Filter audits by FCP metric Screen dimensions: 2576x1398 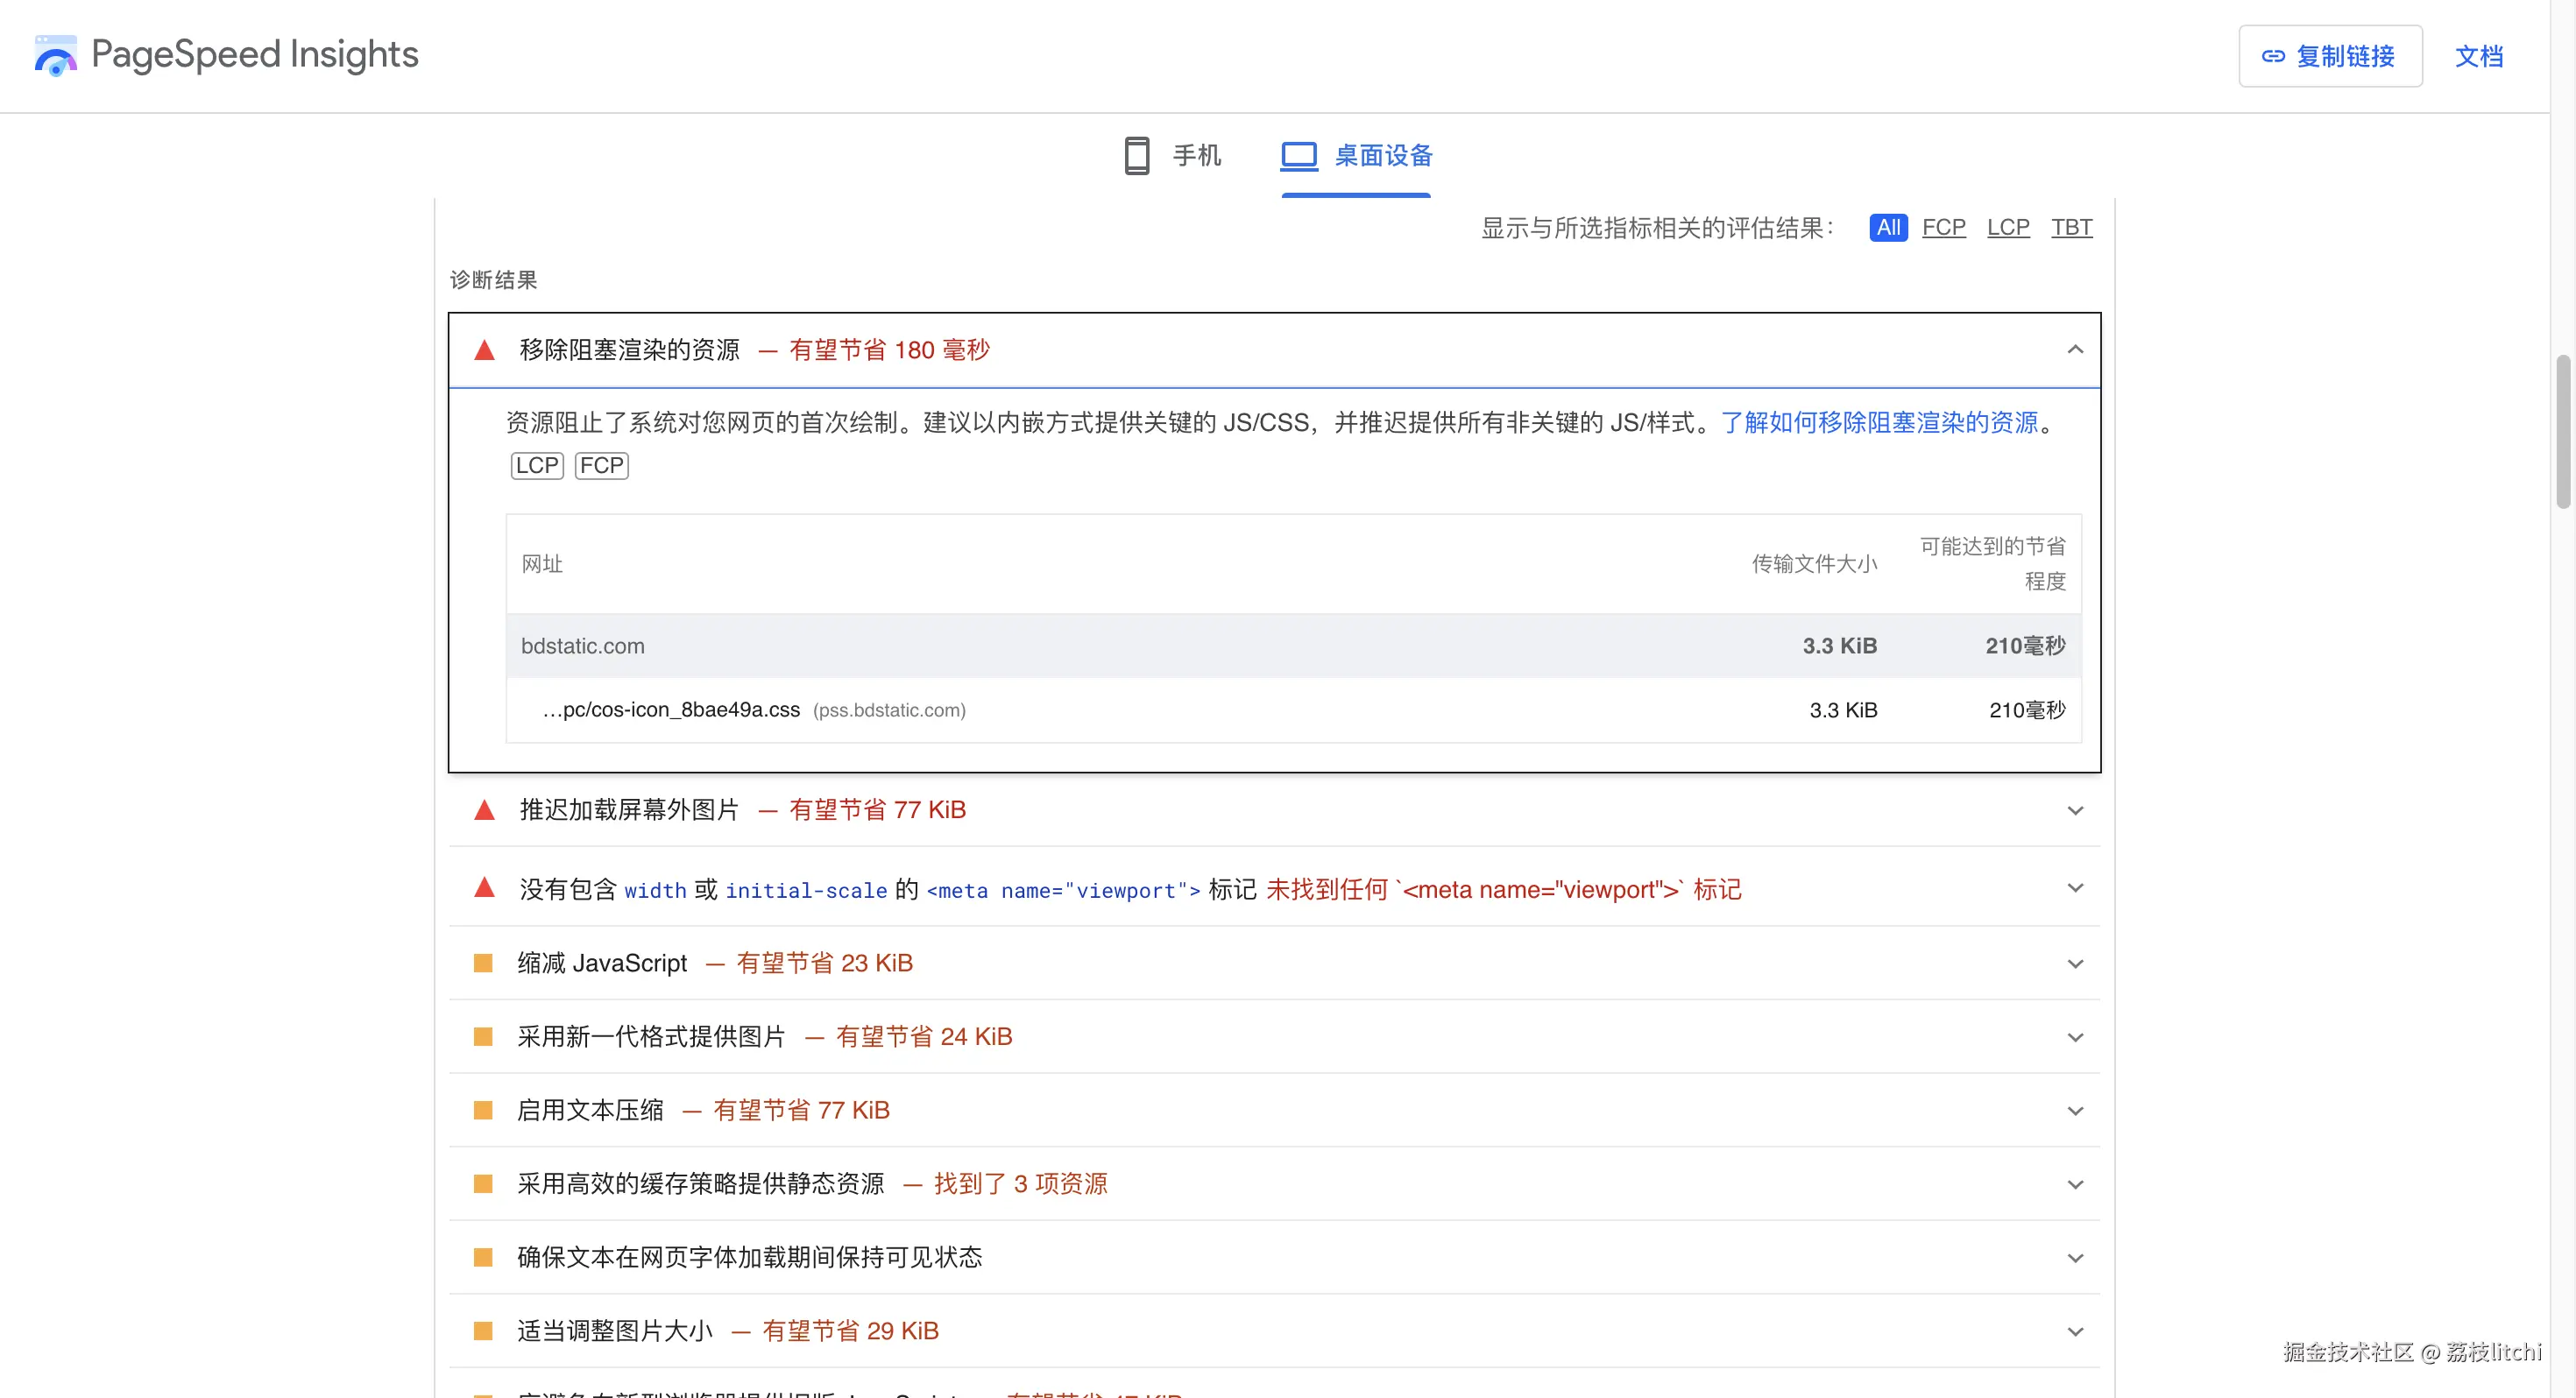[x=1943, y=228]
